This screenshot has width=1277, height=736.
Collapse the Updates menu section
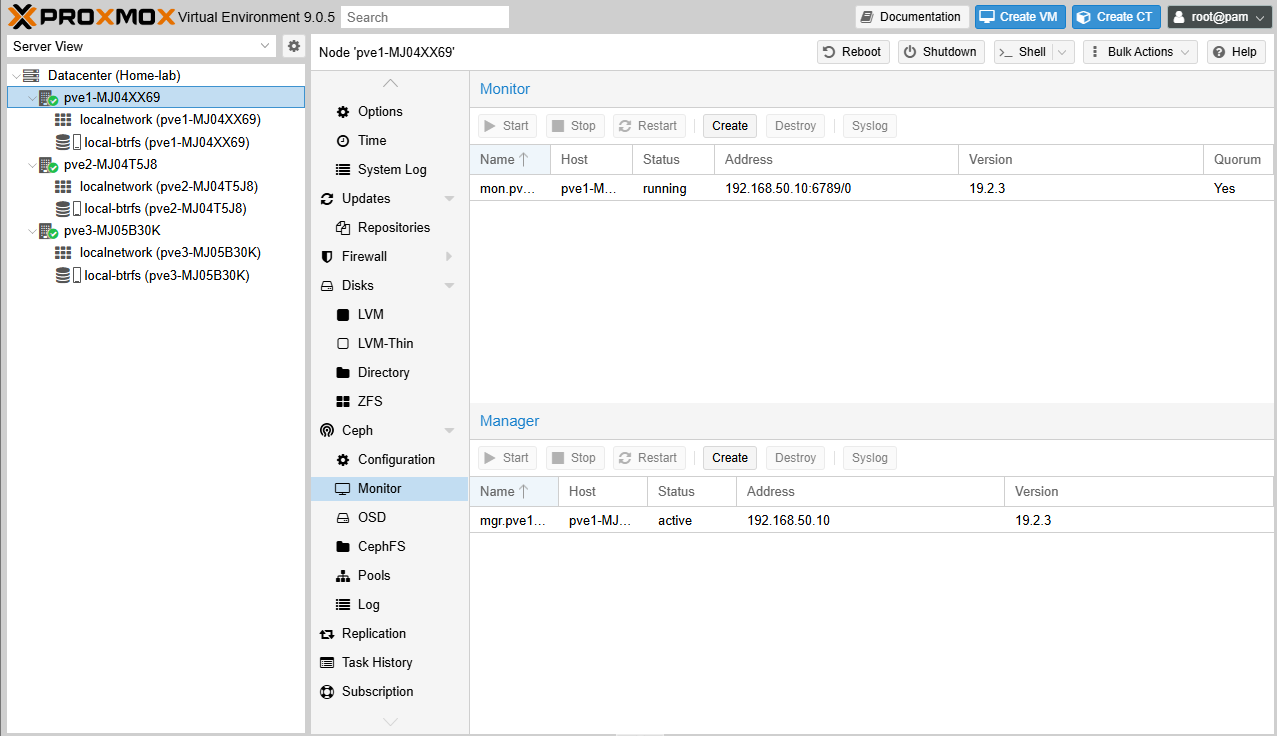click(449, 199)
